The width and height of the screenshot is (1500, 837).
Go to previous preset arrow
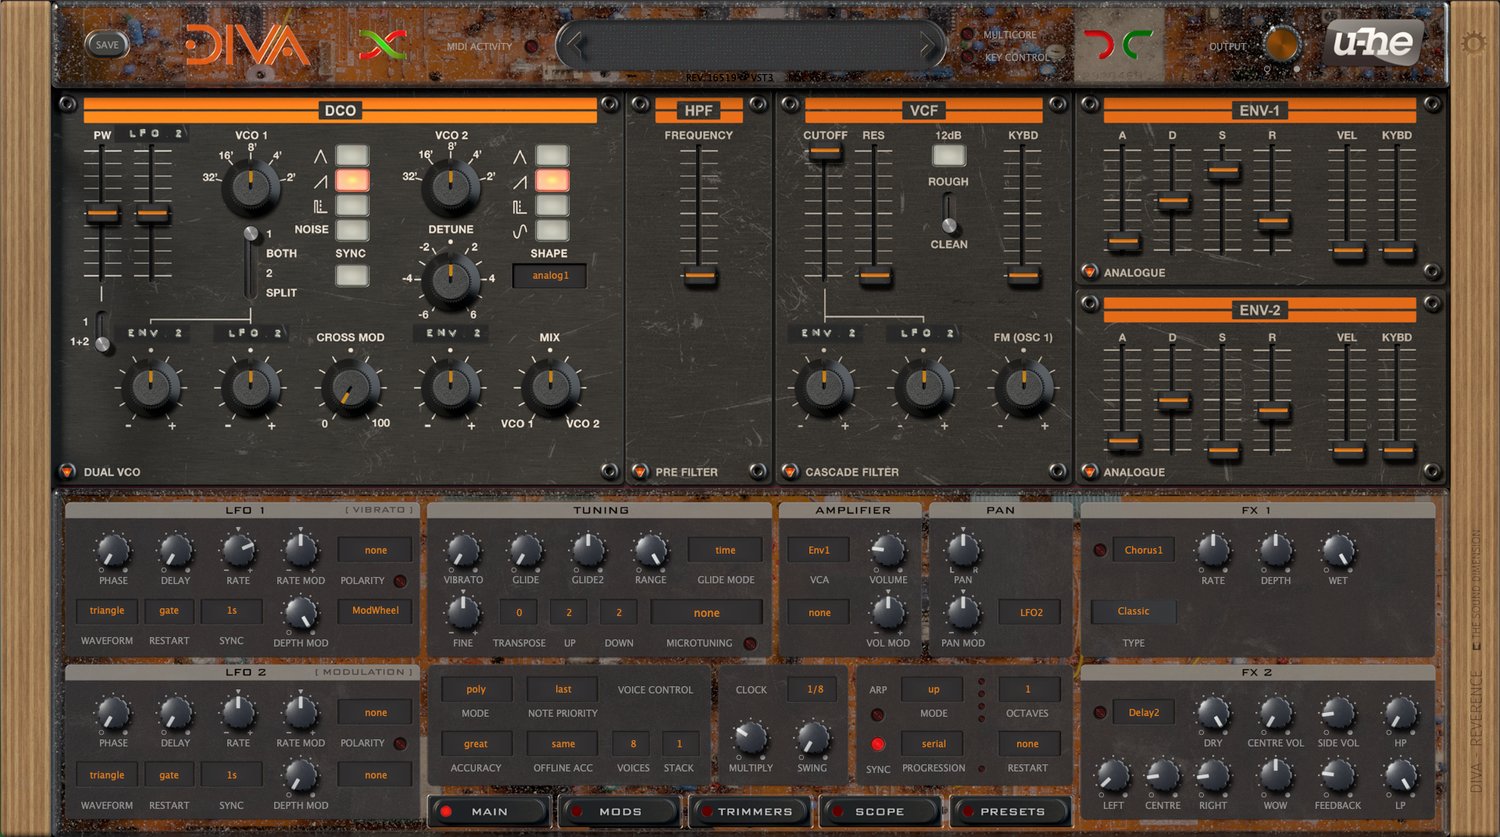click(x=573, y=45)
